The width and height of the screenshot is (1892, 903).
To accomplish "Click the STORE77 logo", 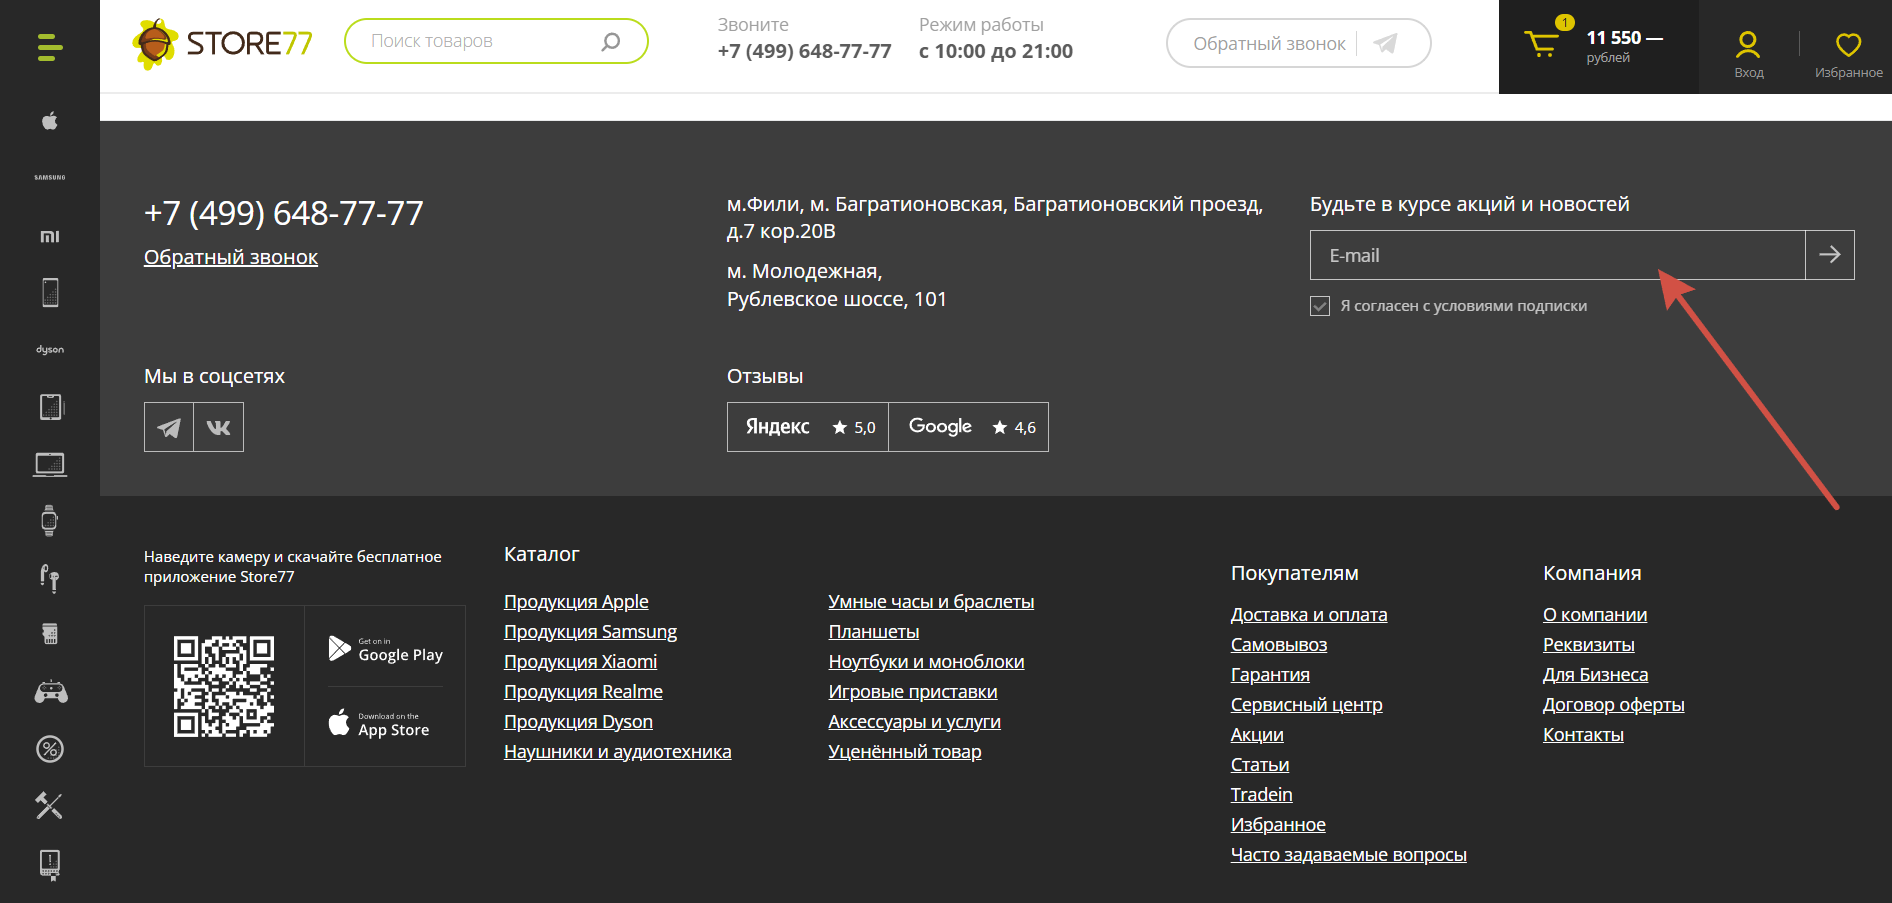I will 222,44.
